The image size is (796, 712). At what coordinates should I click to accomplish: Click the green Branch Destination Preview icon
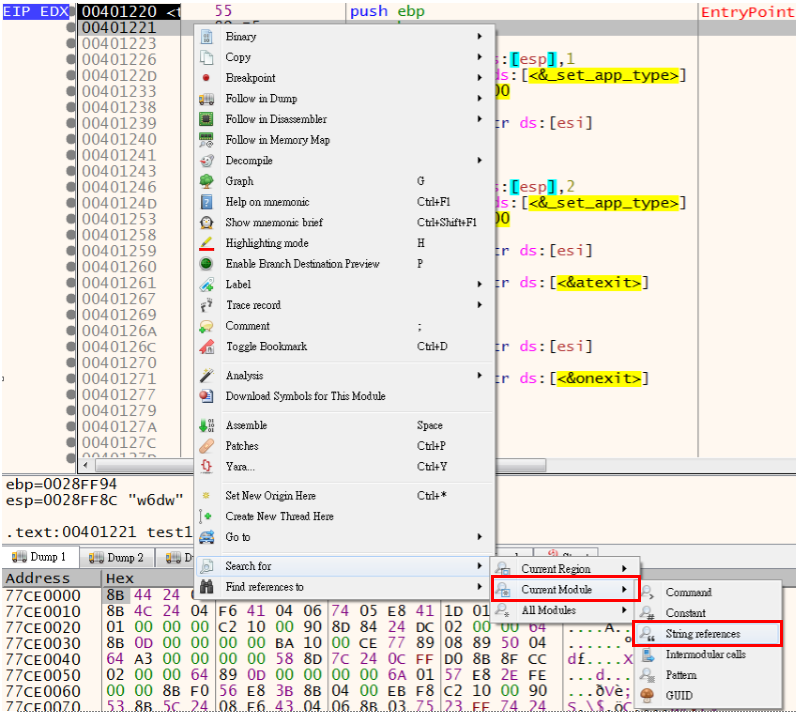pos(206,263)
